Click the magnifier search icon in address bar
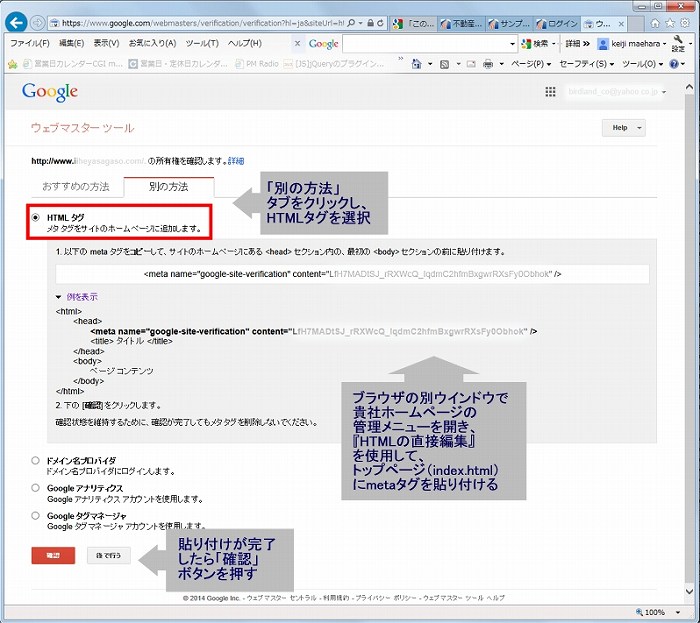 click(351, 23)
